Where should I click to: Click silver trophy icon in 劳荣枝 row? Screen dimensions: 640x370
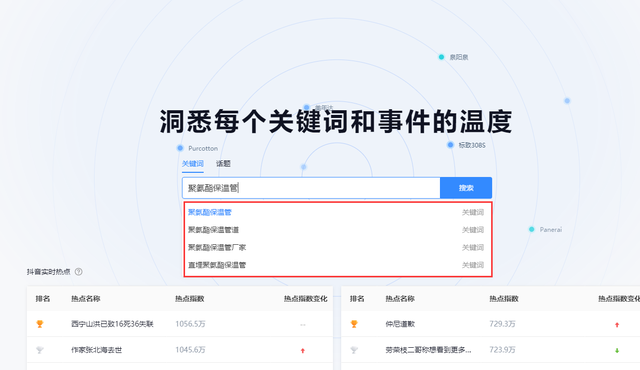coord(354,350)
